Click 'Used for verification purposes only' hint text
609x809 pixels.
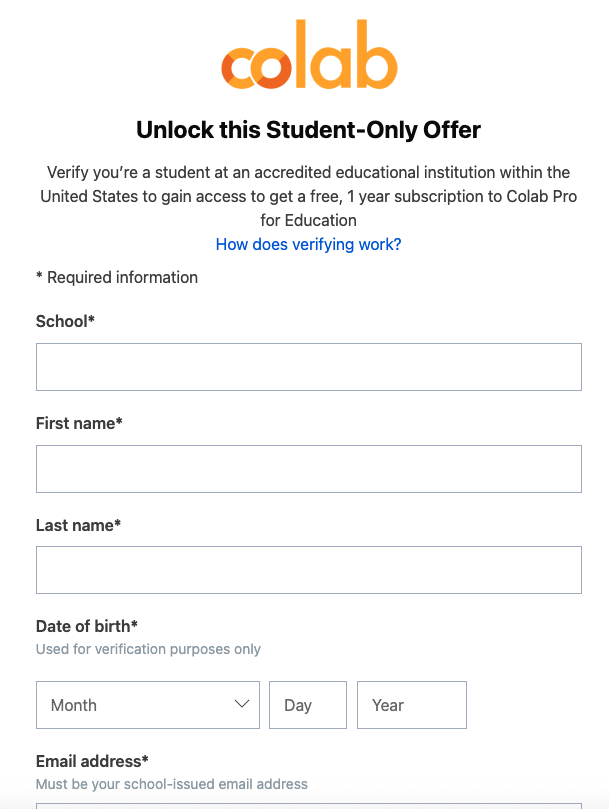click(x=148, y=649)
